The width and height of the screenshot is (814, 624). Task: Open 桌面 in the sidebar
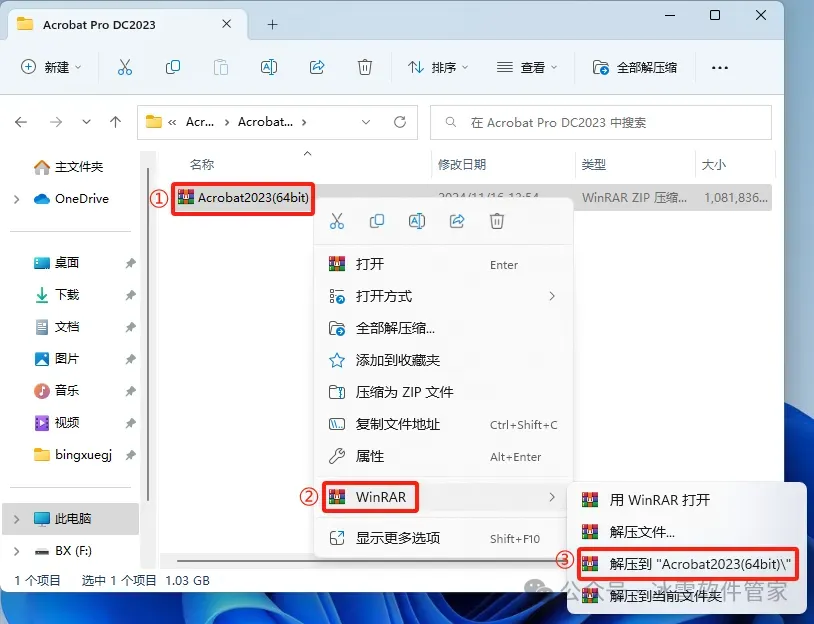pos(57,263)
